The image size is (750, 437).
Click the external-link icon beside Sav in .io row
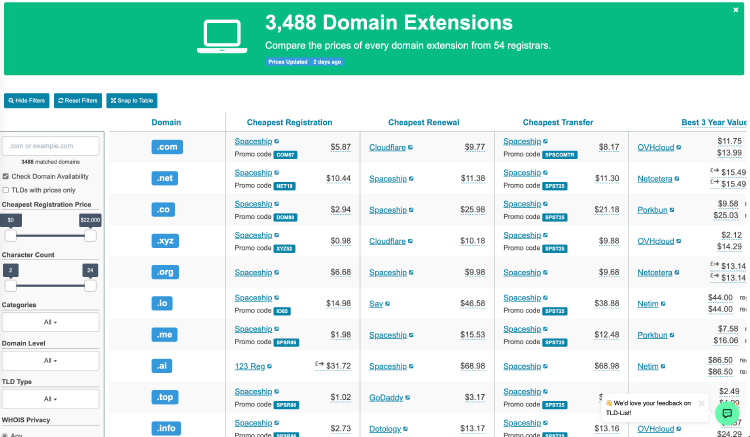pyautogui.click(x=387, y=304)
